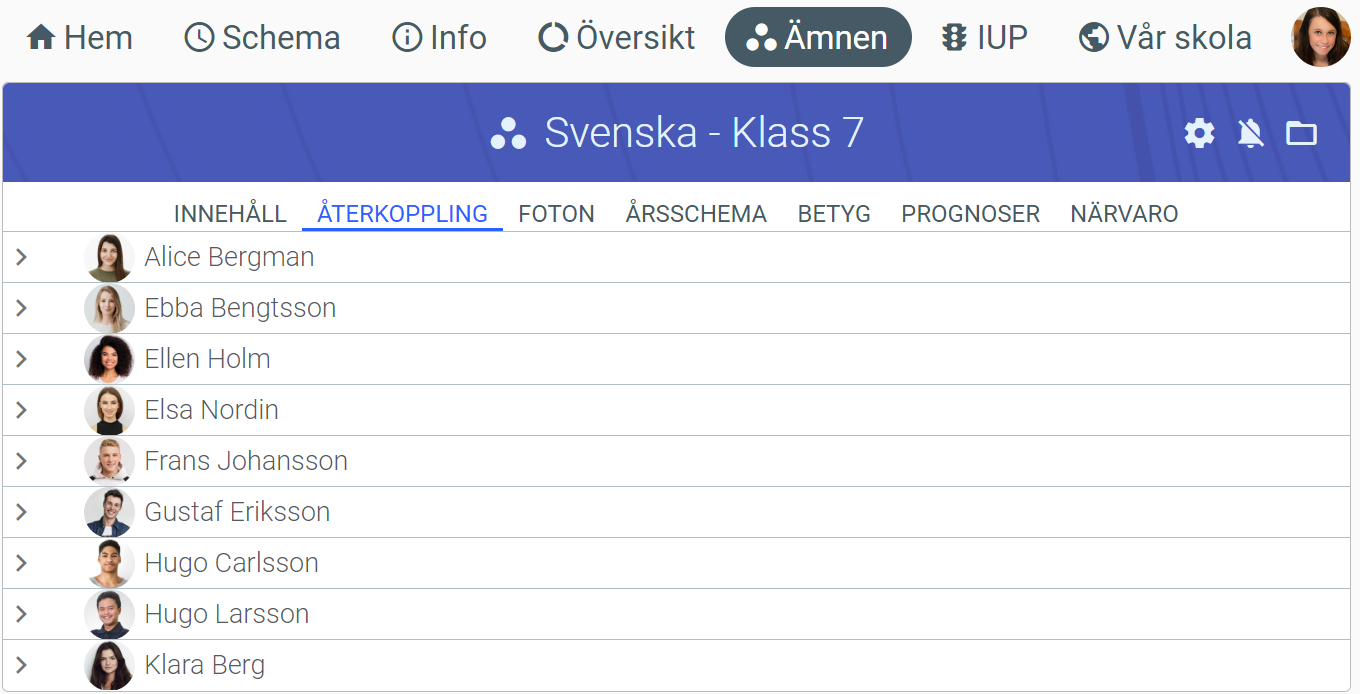The width and height of the screenshot is (1360, 694).
Task: Switch to the Betyg tab
Action: [x=834, y=214]
